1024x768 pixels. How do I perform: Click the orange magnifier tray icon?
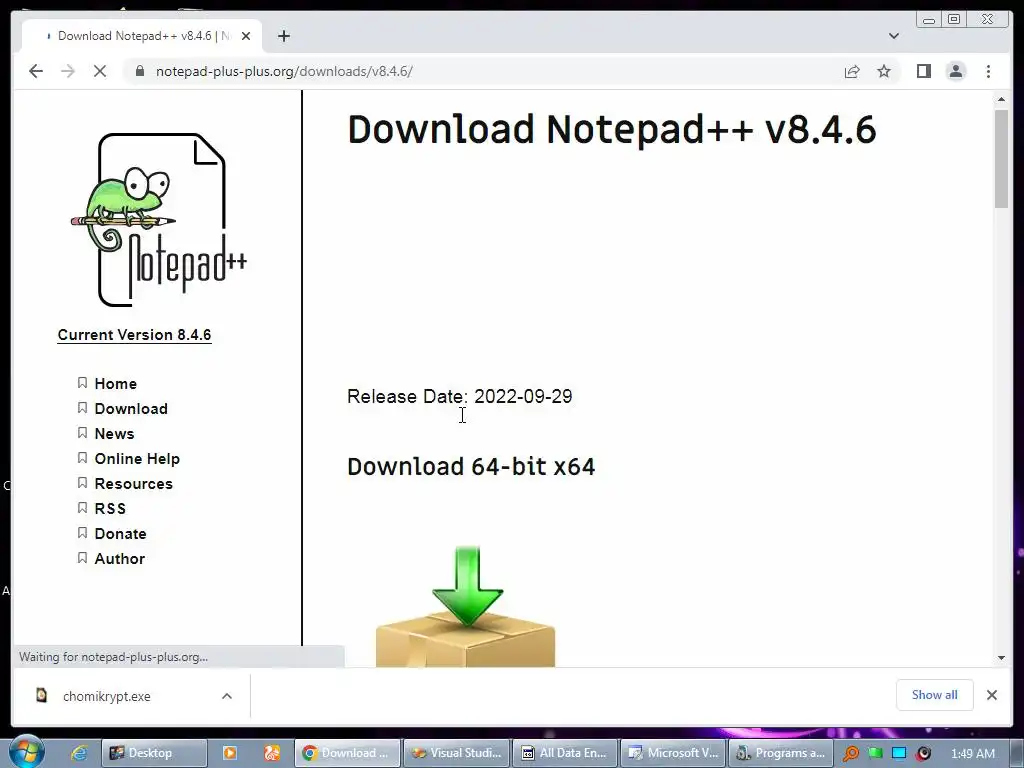coord(851,753)
